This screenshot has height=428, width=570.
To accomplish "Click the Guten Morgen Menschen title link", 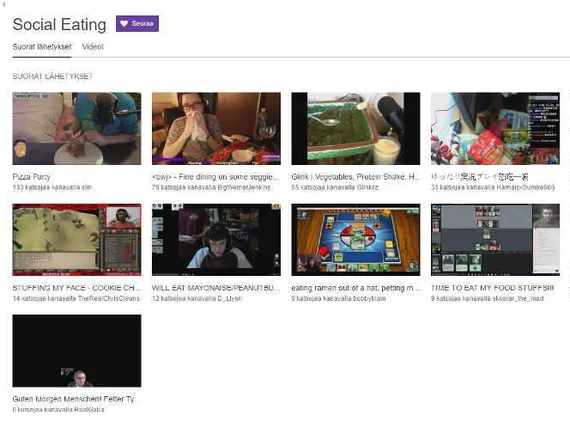I will pos(74,399).
